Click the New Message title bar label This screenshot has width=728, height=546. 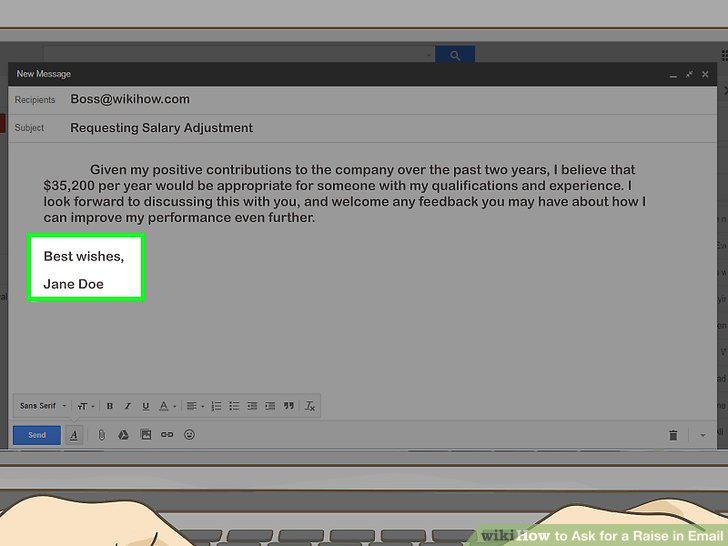point(44,74)
